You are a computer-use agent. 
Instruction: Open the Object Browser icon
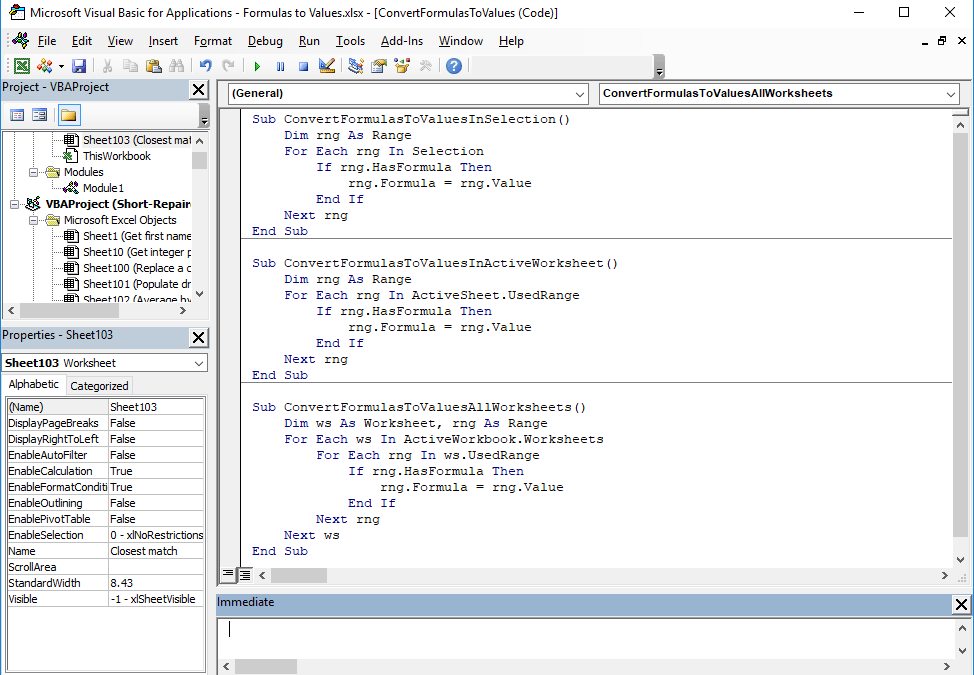point(402,65)
